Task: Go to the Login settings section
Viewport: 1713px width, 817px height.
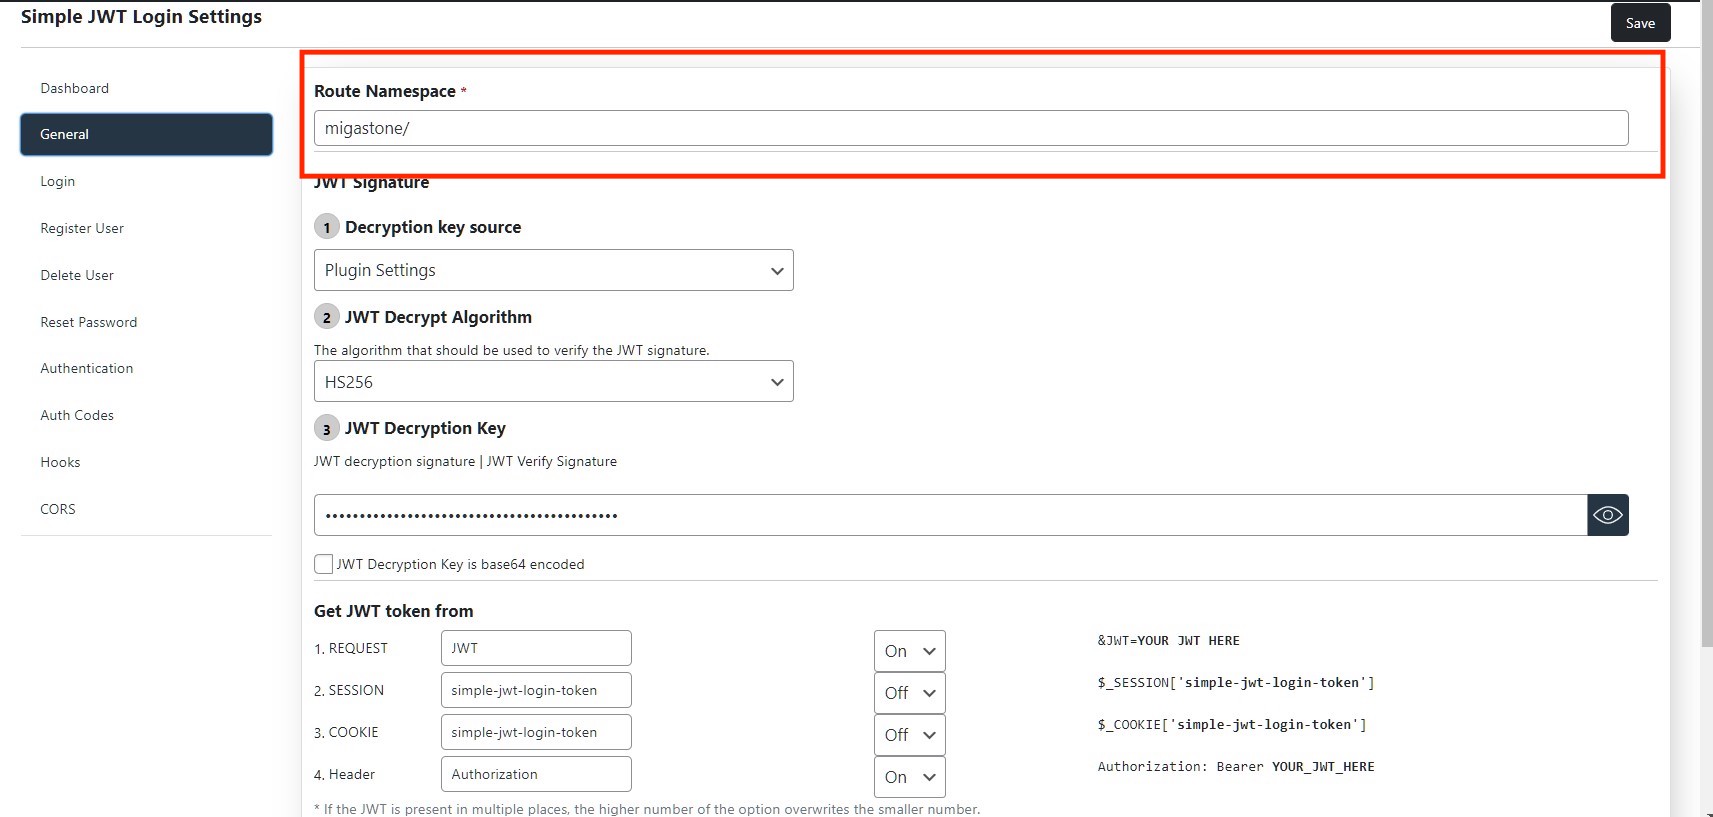Action: 58,181
